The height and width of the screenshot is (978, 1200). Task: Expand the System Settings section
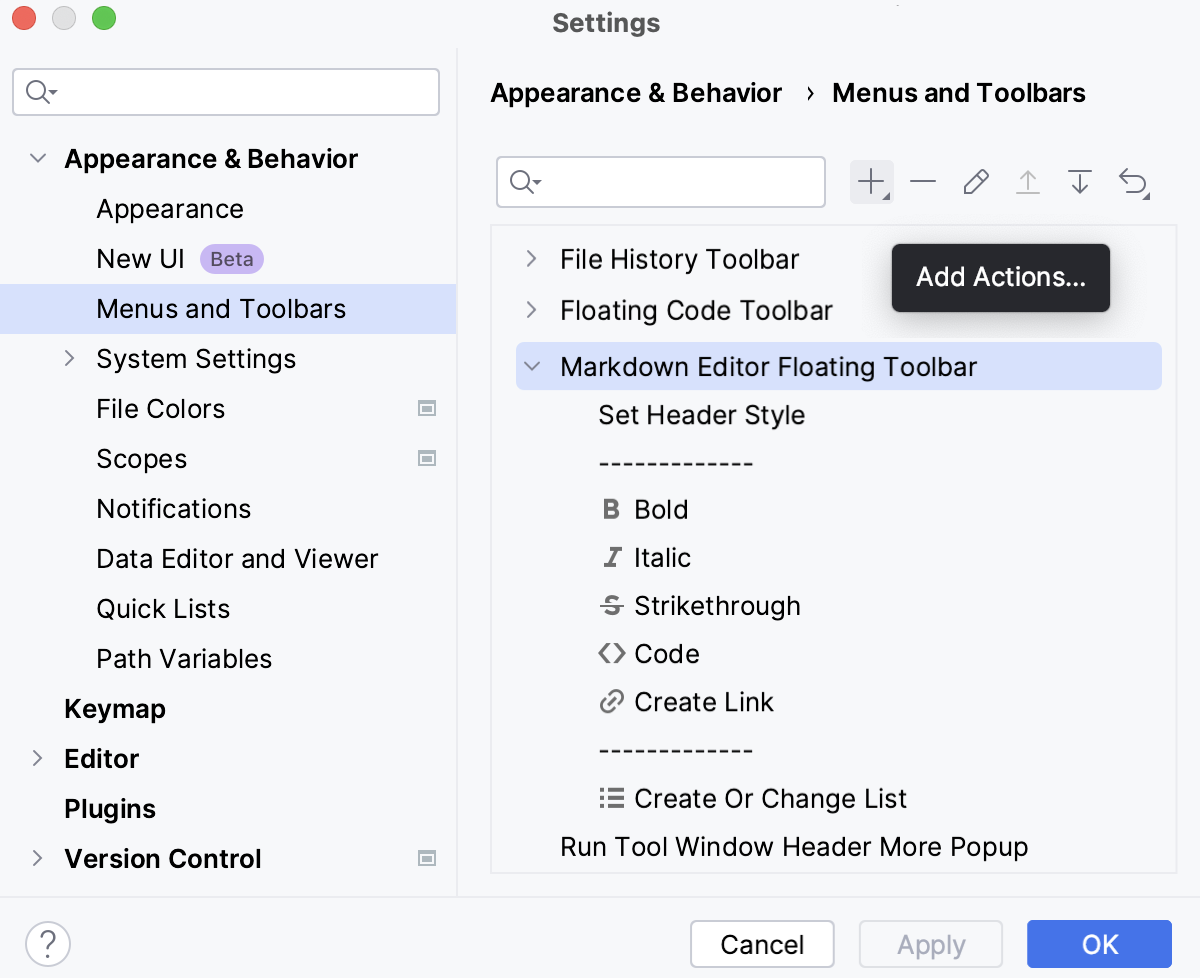(x=69, y=358)
